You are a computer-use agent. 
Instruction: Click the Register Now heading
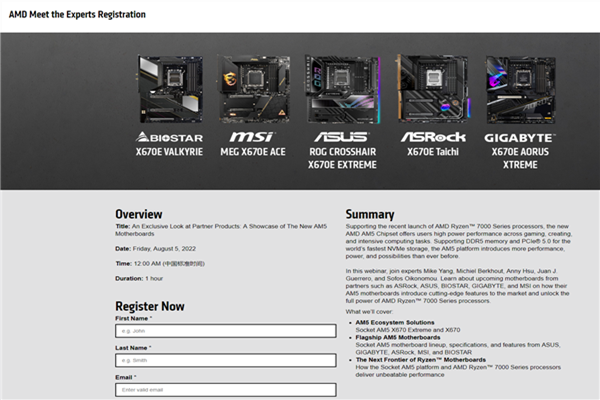(150, 306)
